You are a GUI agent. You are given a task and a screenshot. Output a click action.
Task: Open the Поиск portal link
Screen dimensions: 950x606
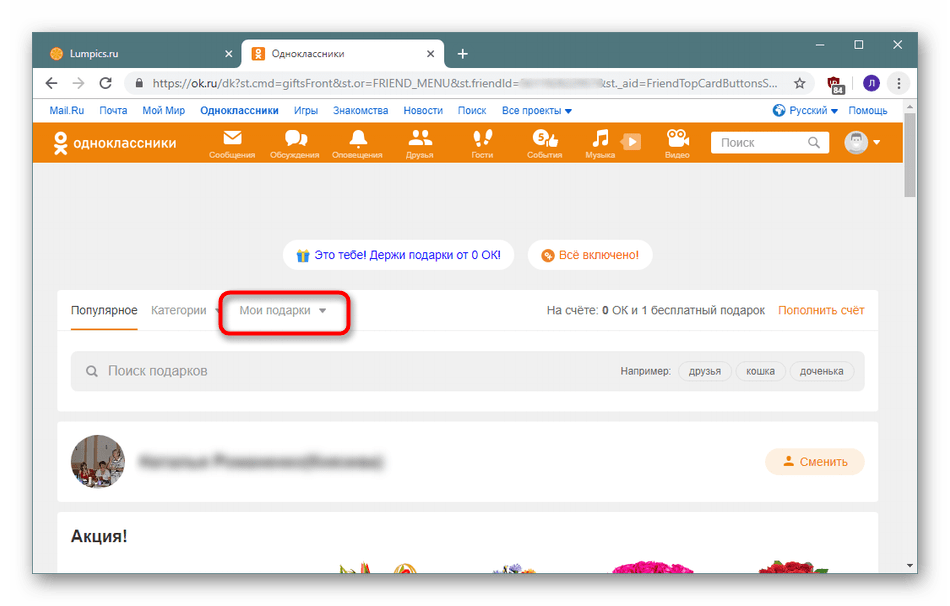tap(472, 110)
